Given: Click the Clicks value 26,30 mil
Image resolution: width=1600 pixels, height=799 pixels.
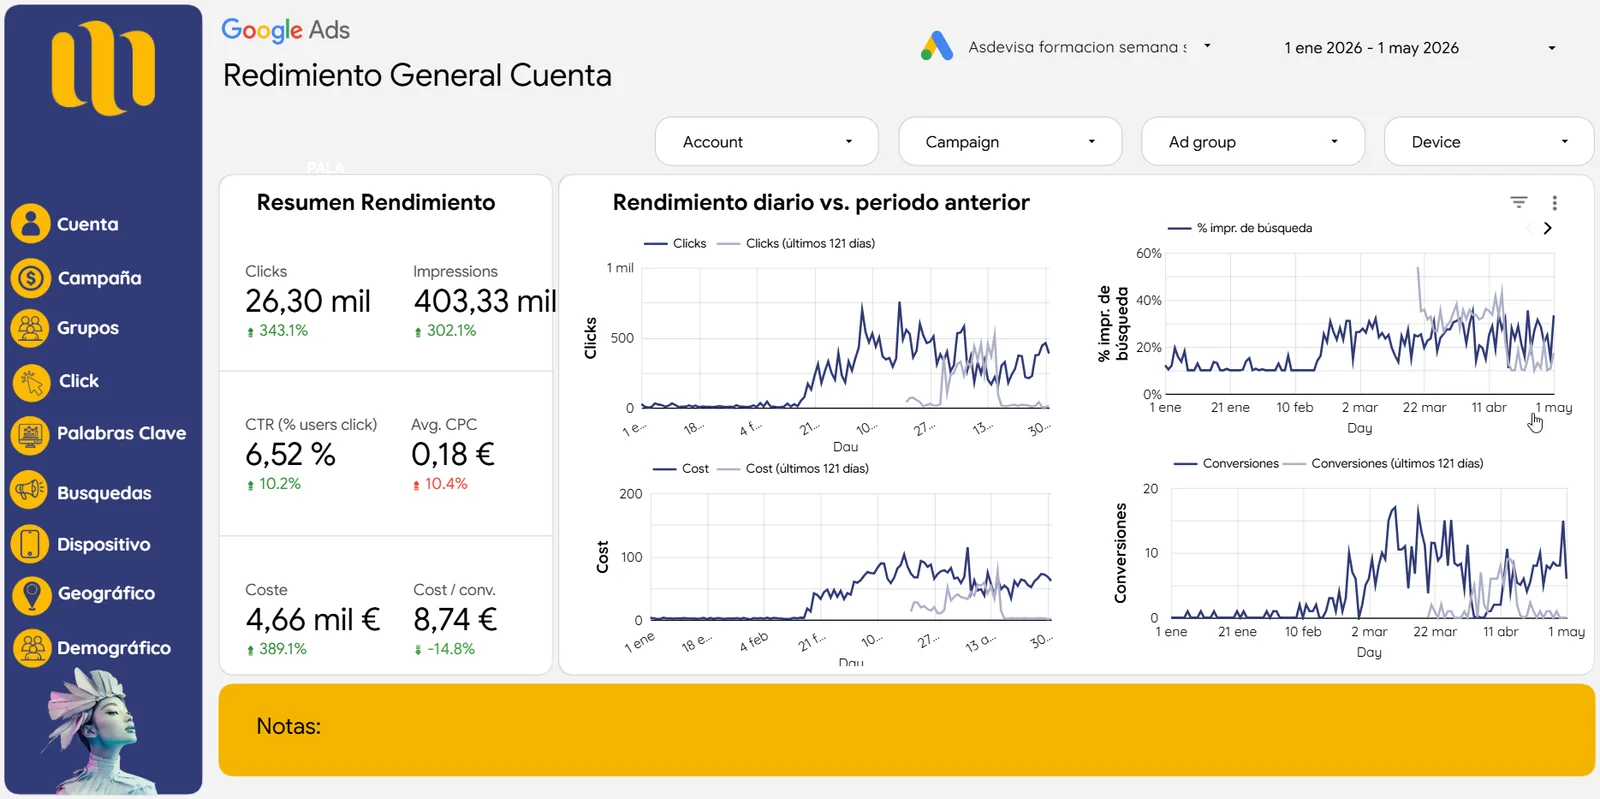Looking at the screenshot, I should pos(308,301).
